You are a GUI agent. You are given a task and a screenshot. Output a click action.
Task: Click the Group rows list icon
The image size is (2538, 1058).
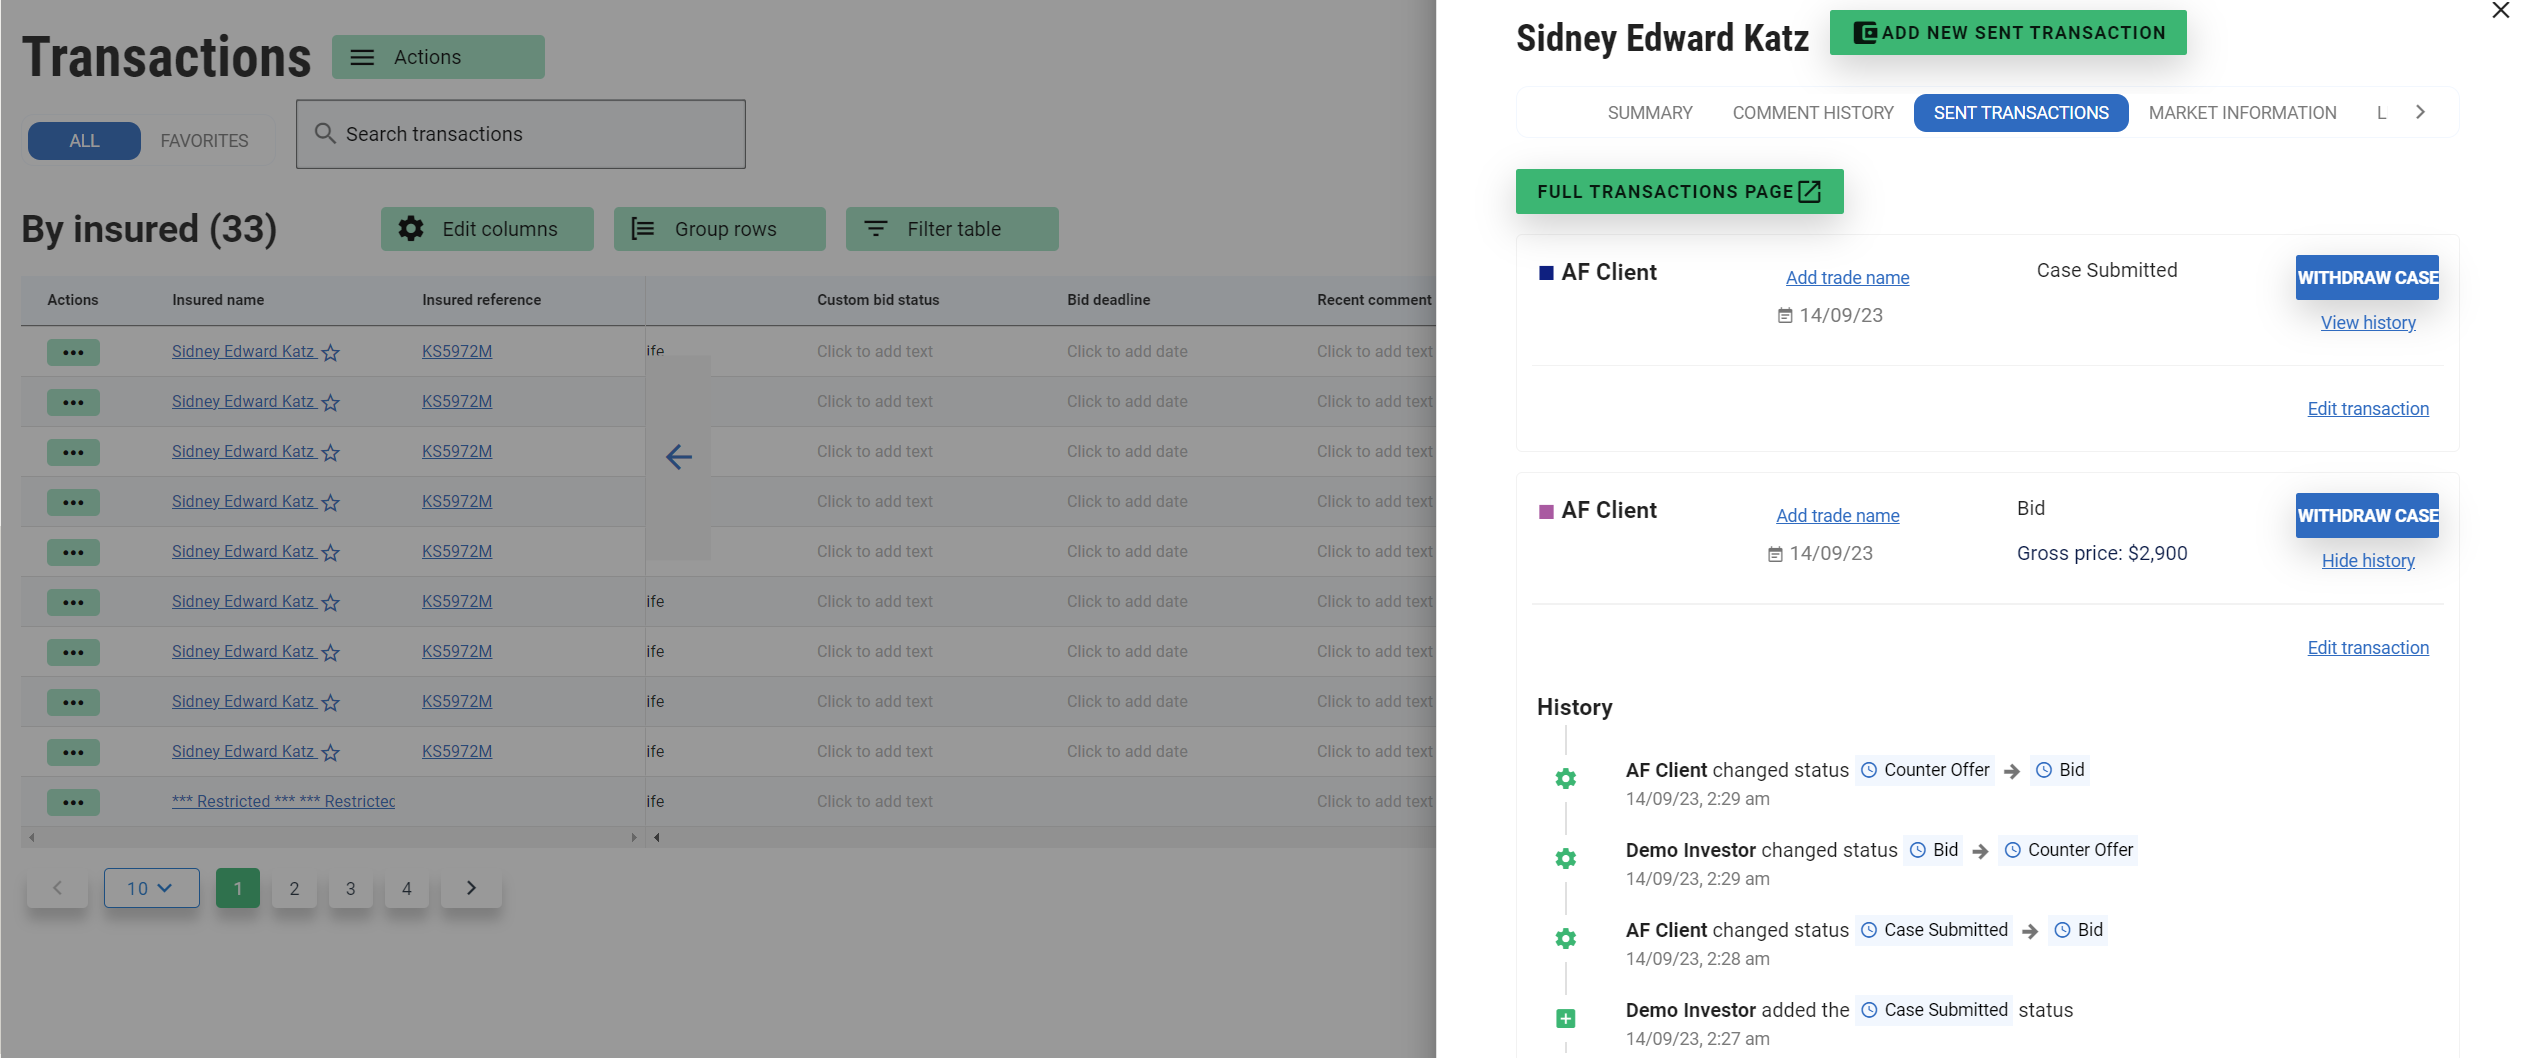click(643, 229)
